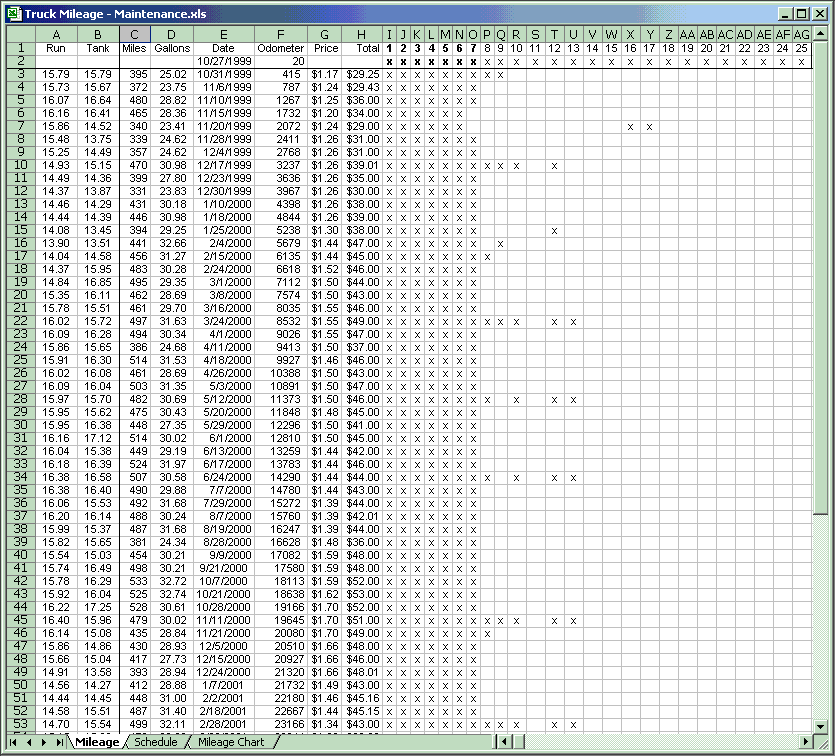
Task: Minimize the workbook window
Action: (x=785, y=14)
